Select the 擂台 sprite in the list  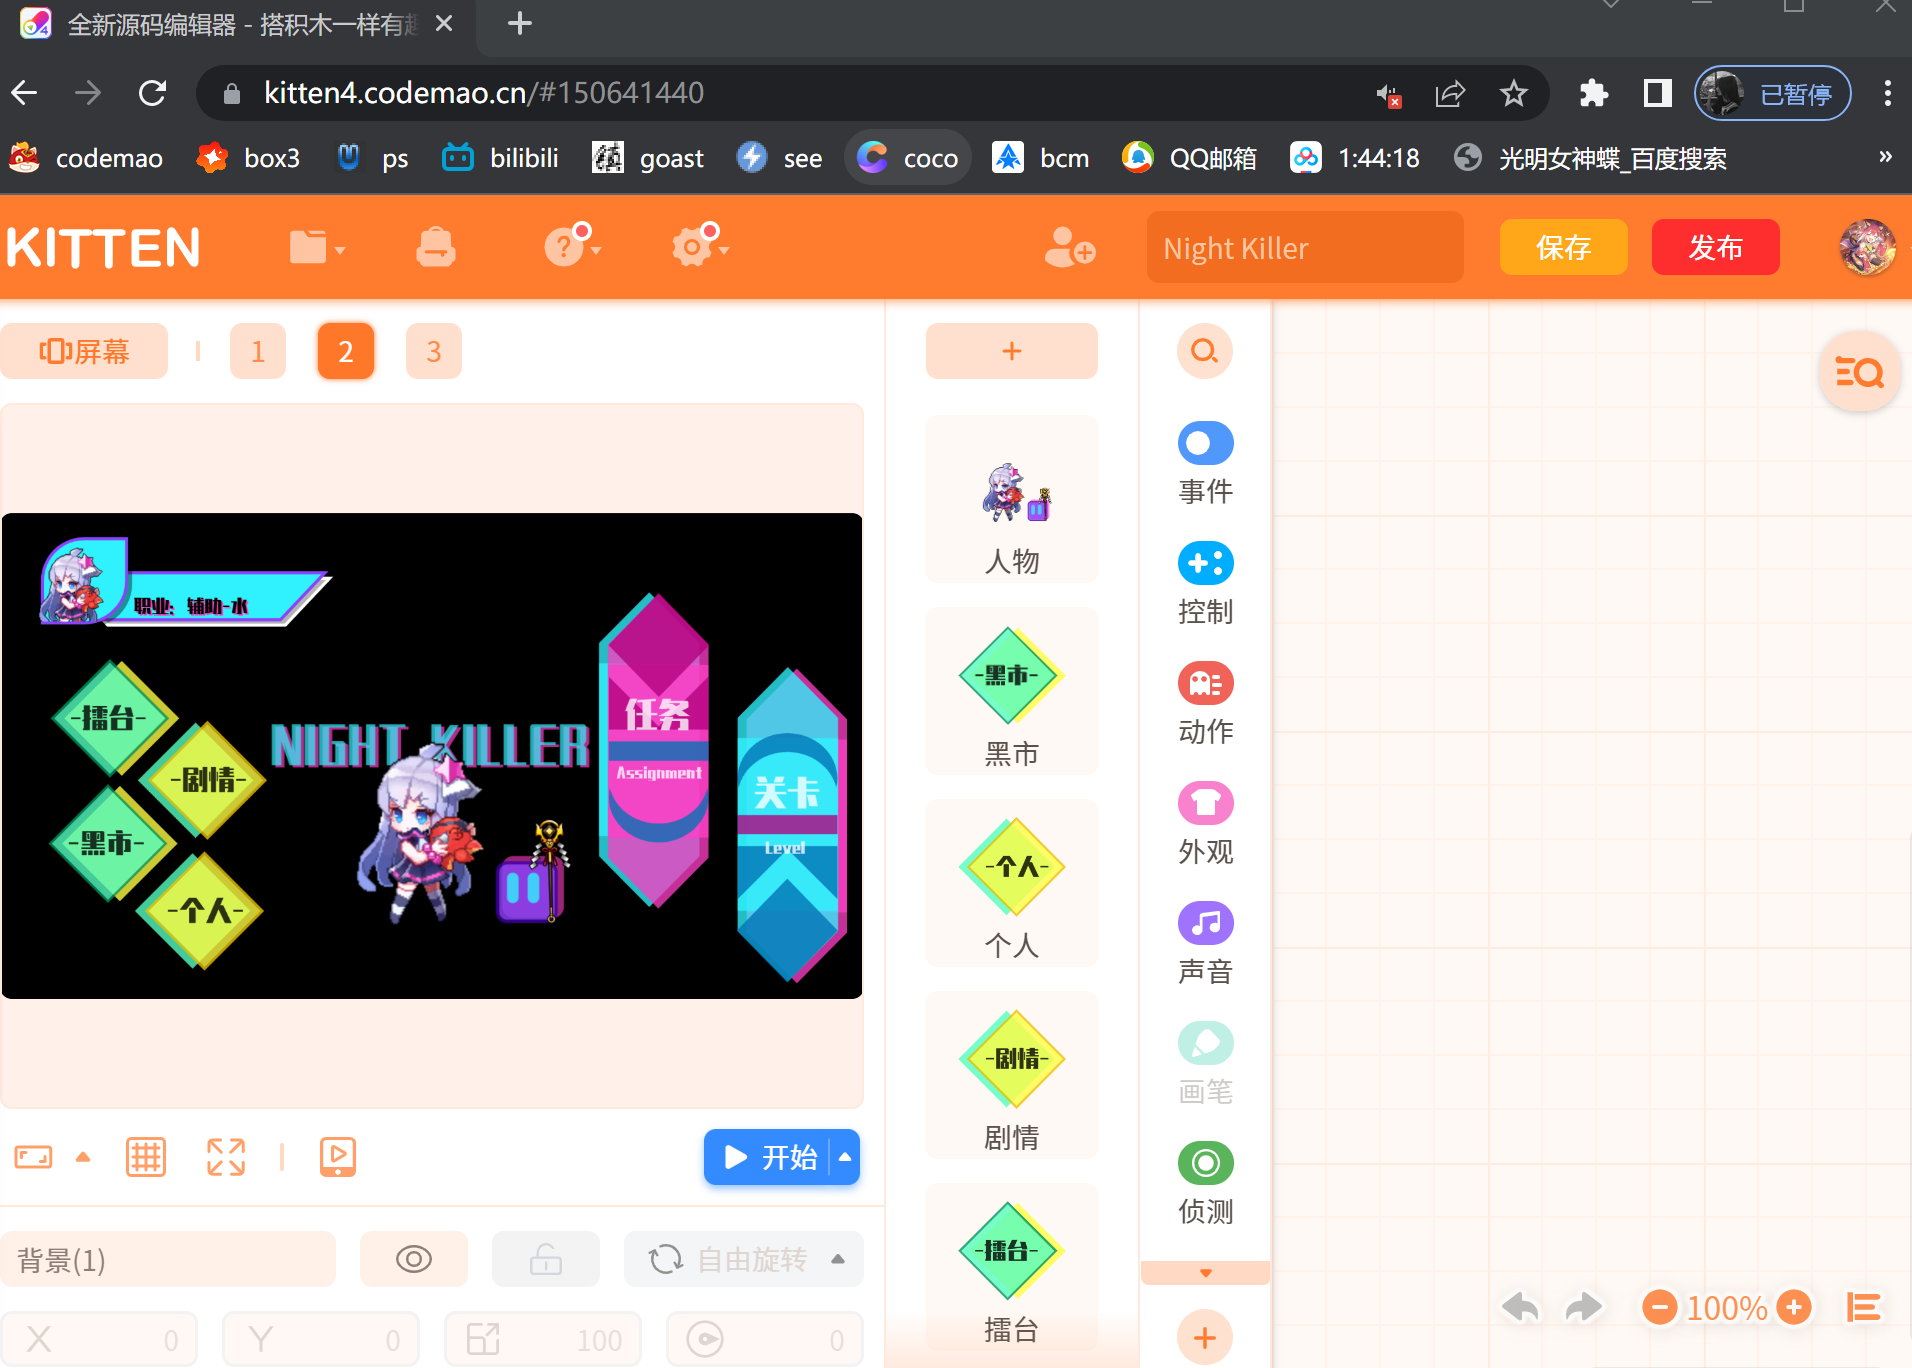coord(1012,1267)
